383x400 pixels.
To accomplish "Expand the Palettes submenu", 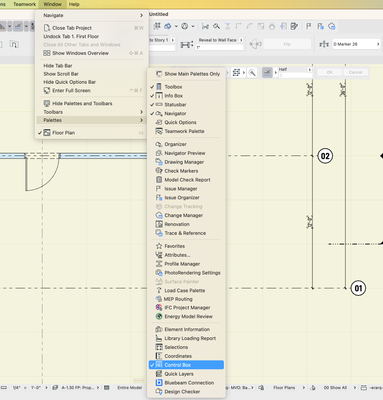I will pyautogui.click(x=92, y=120).
